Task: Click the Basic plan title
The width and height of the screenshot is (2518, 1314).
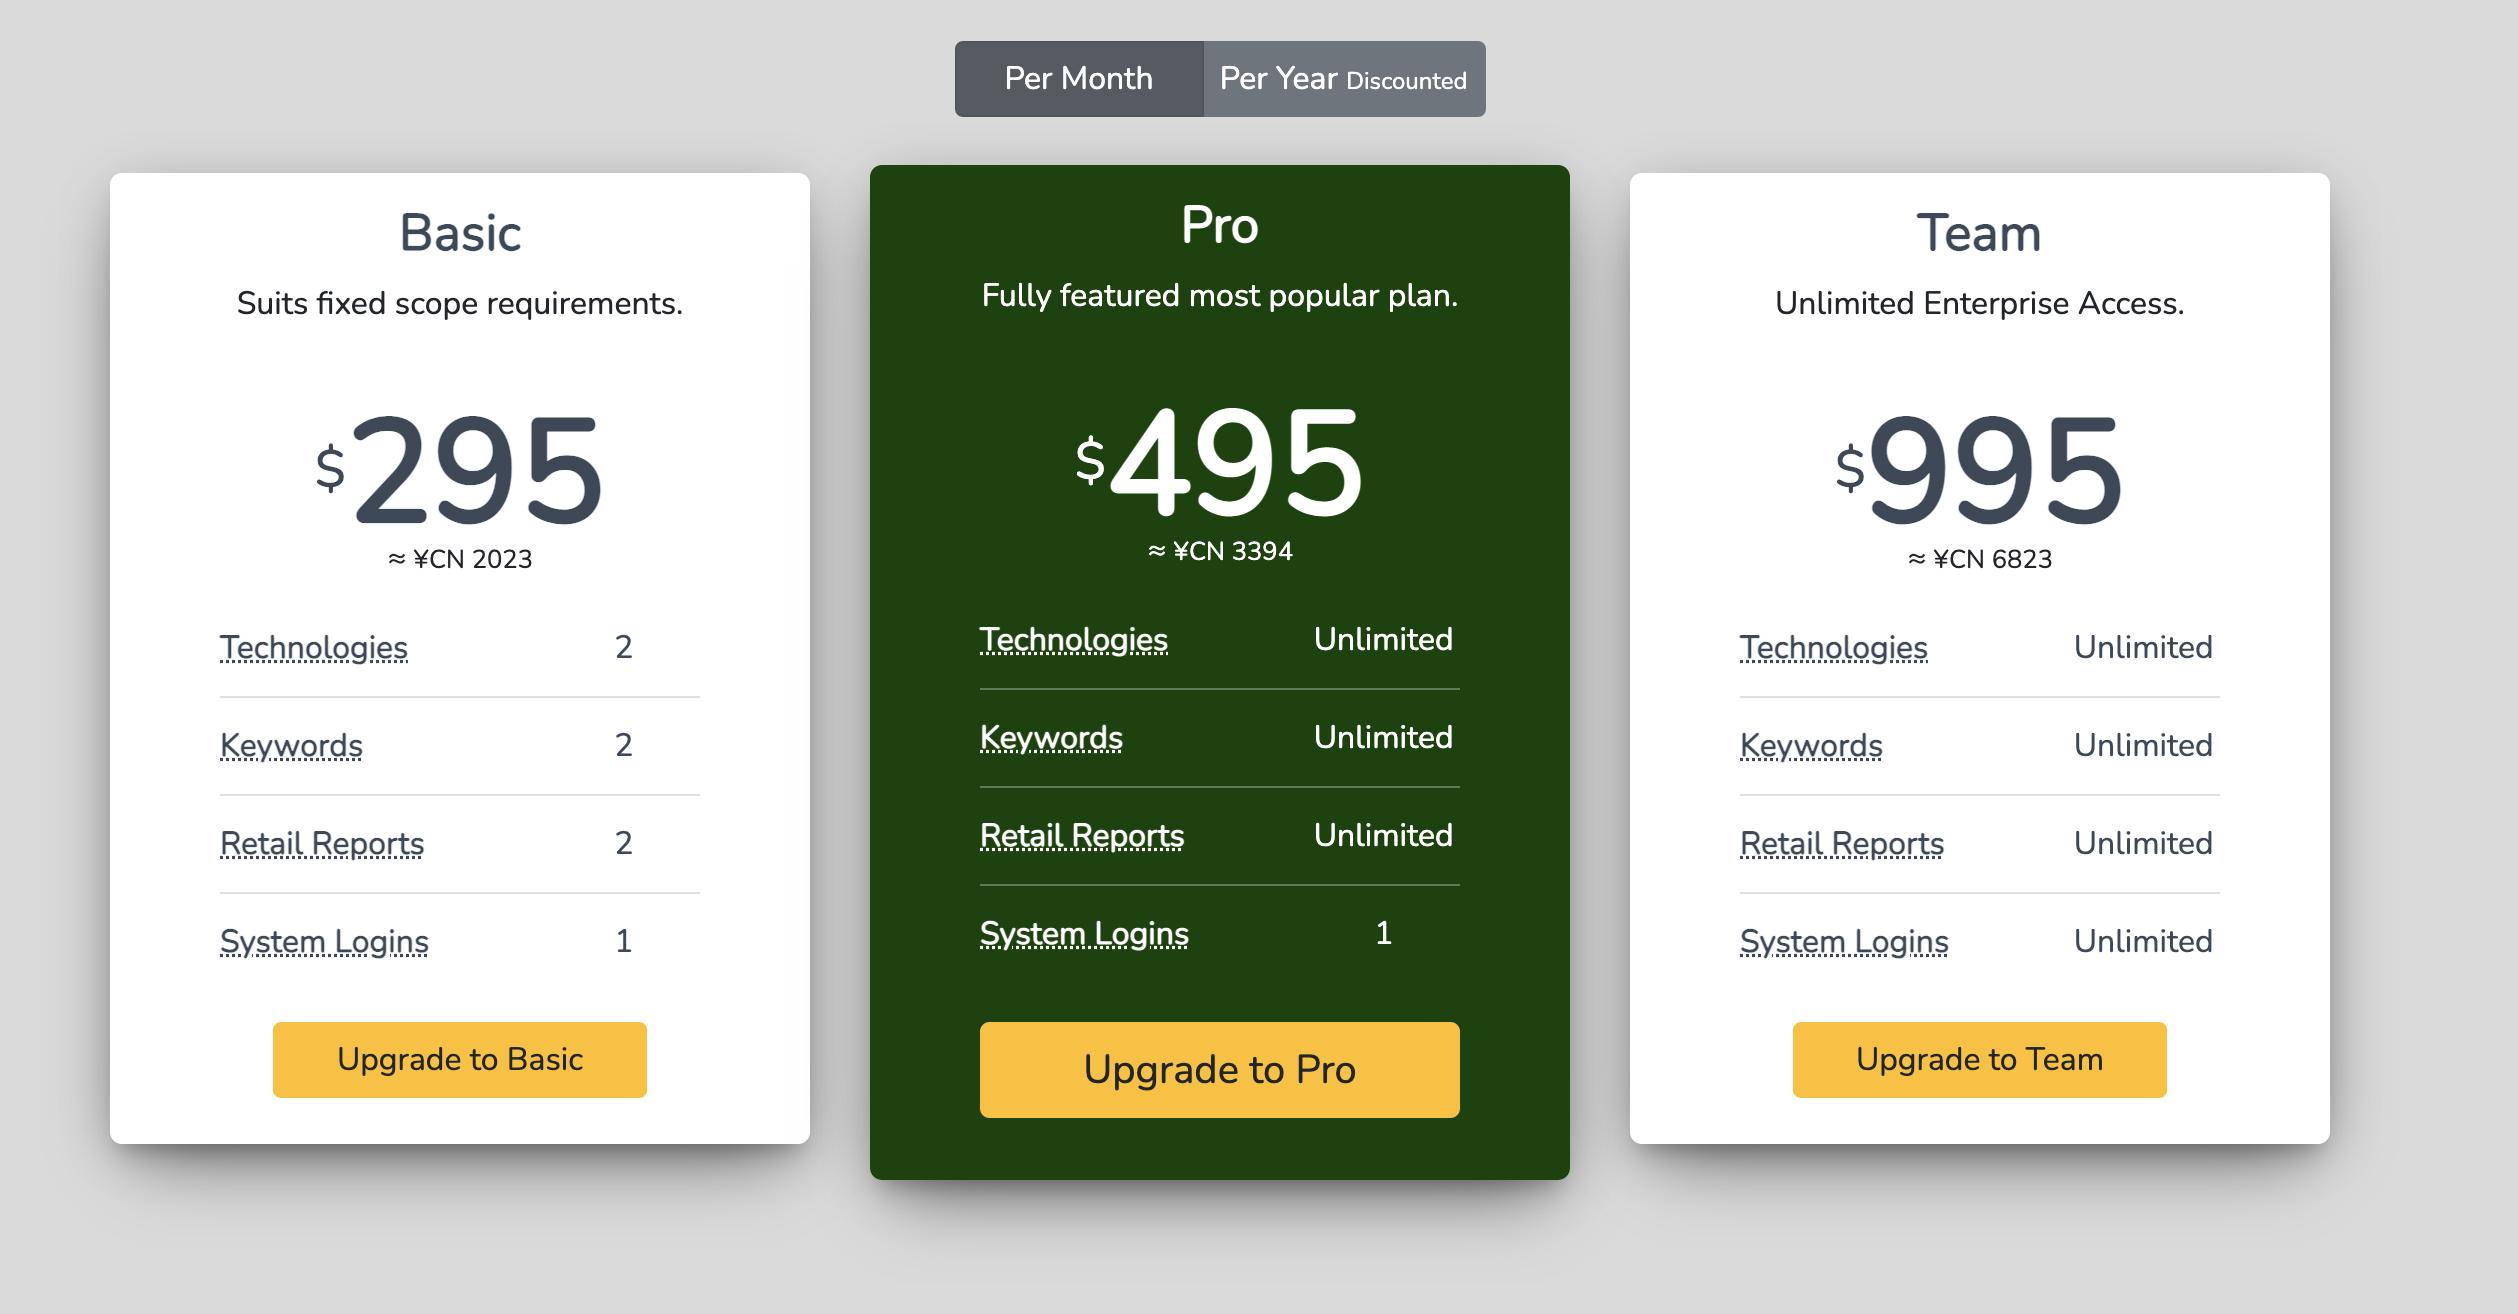Action: [460, 233]
